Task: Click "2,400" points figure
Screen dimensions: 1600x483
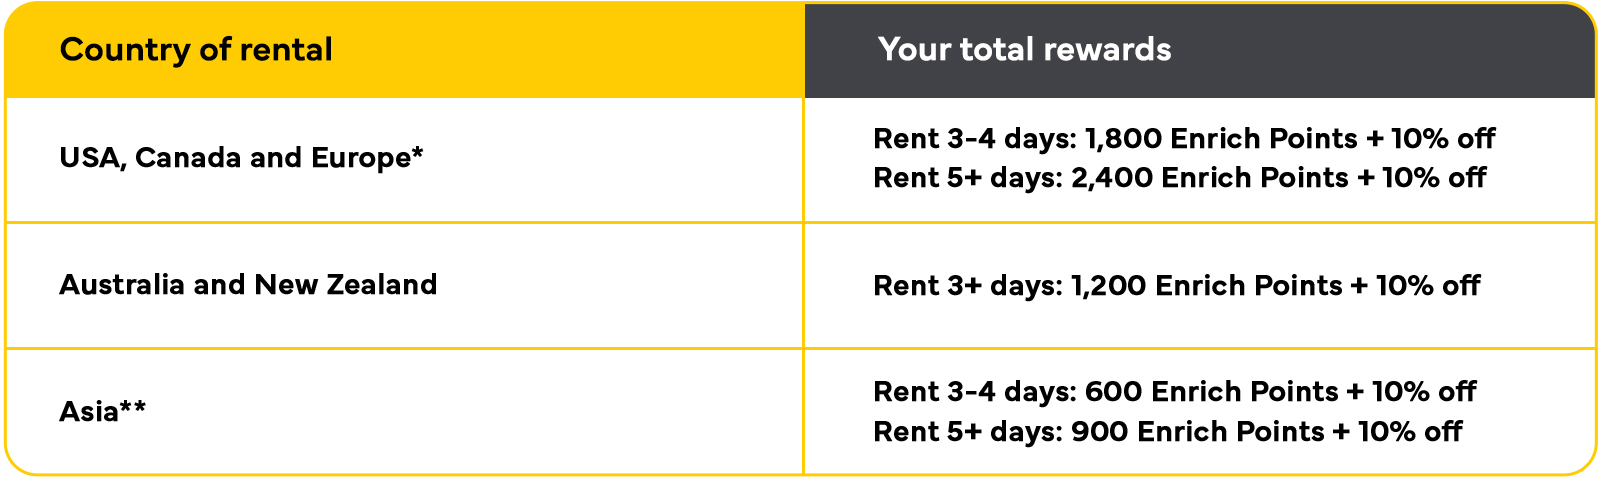Action: tap(1112, 178)
